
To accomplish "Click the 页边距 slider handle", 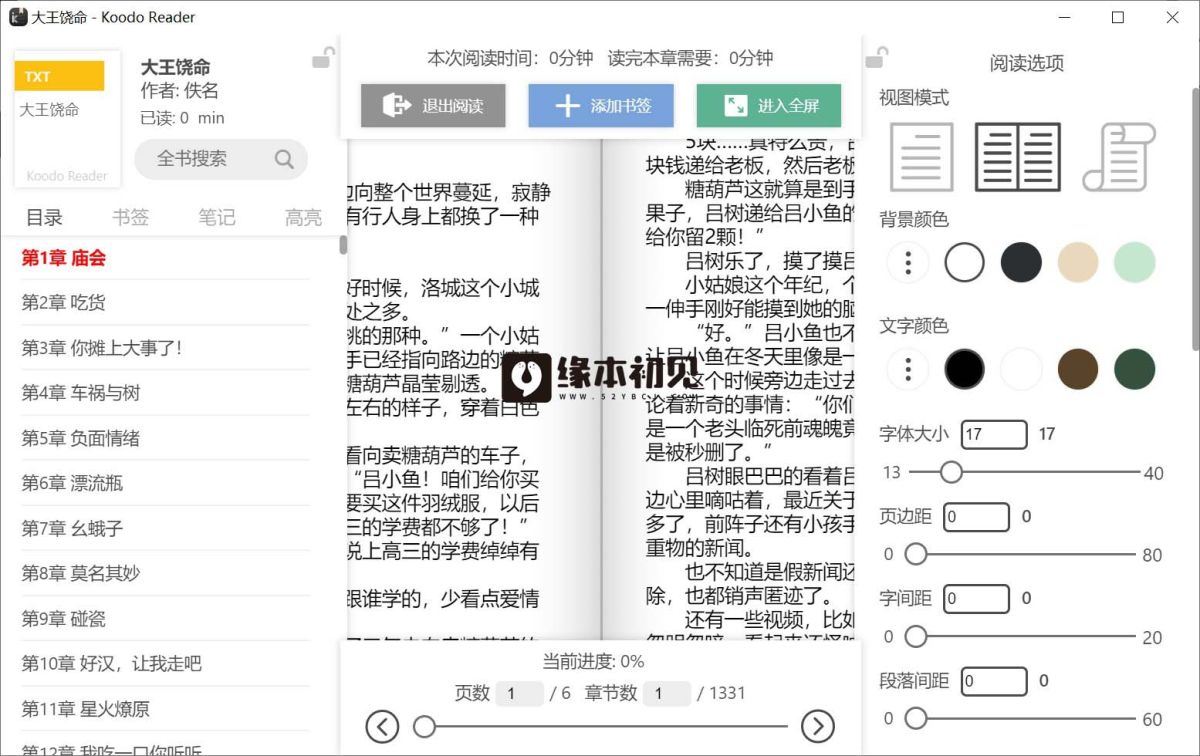I will coord(915,554).
